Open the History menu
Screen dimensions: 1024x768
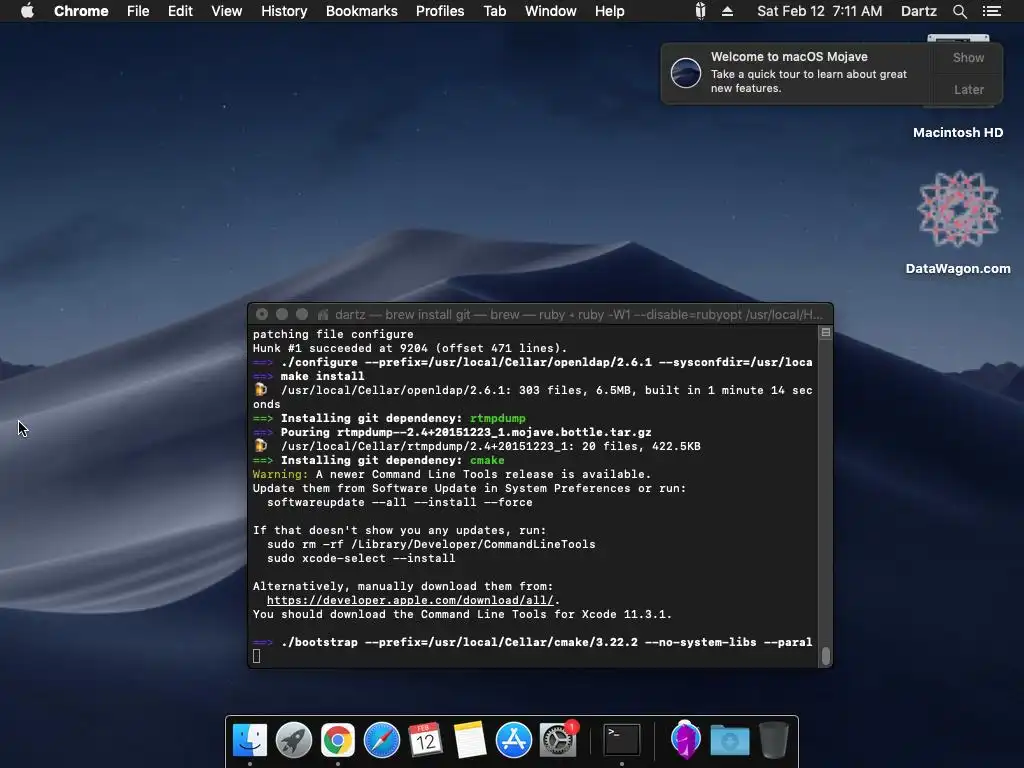(284, 11)
